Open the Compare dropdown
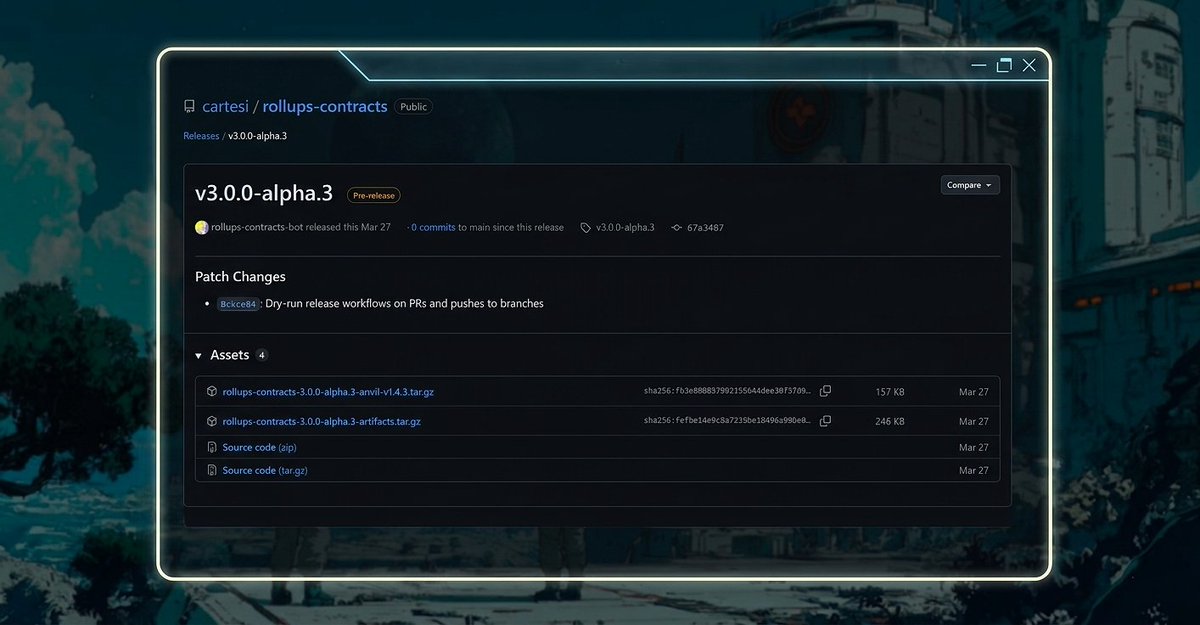The image size is (1200, 625). click(x=970, y=185)
